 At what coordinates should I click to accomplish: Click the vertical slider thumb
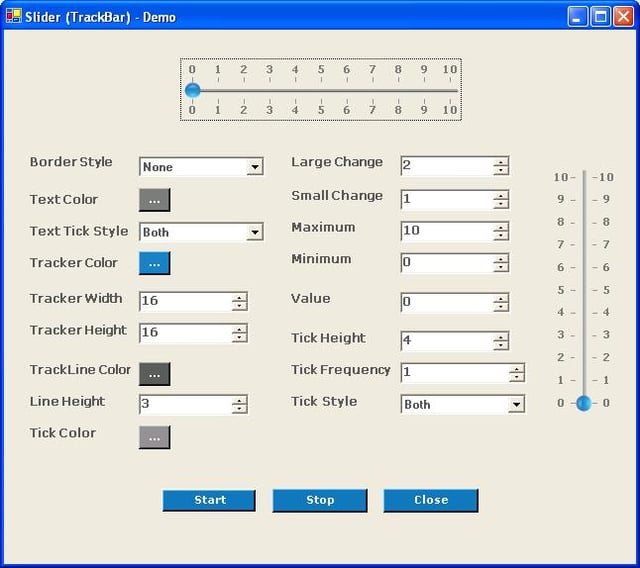(x=584, y=403)
